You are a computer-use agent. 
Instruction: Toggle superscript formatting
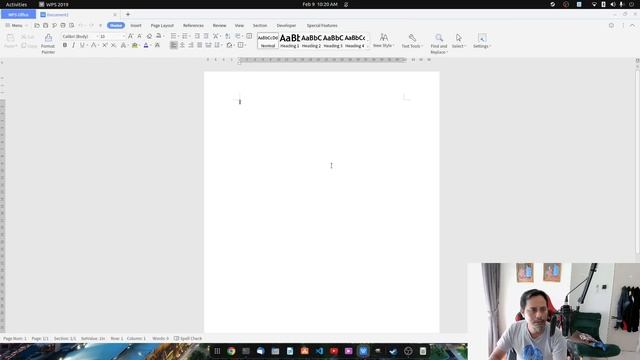tap(105, 45)
